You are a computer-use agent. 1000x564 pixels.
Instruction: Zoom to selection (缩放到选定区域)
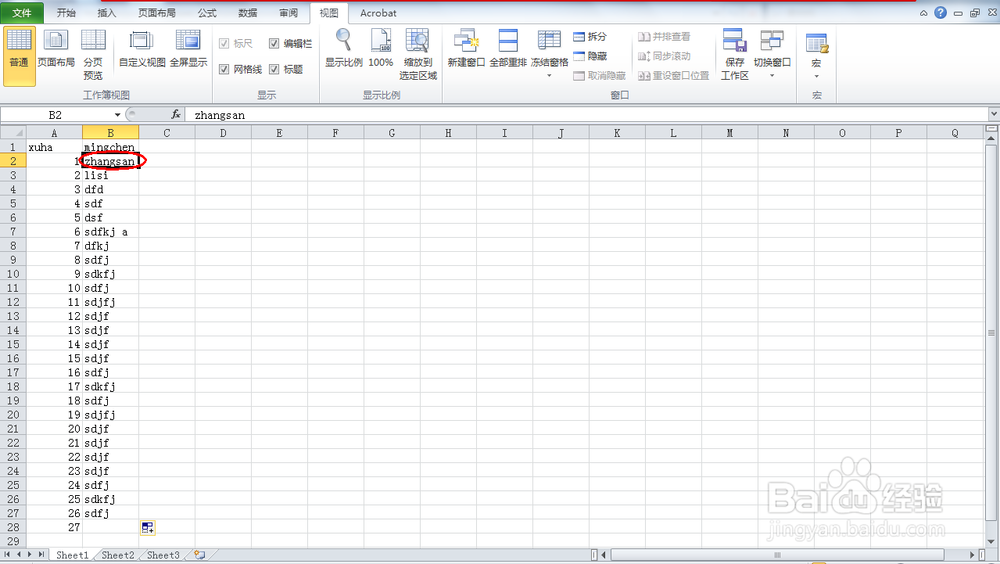pyautogui.click(x=418, y=55)
